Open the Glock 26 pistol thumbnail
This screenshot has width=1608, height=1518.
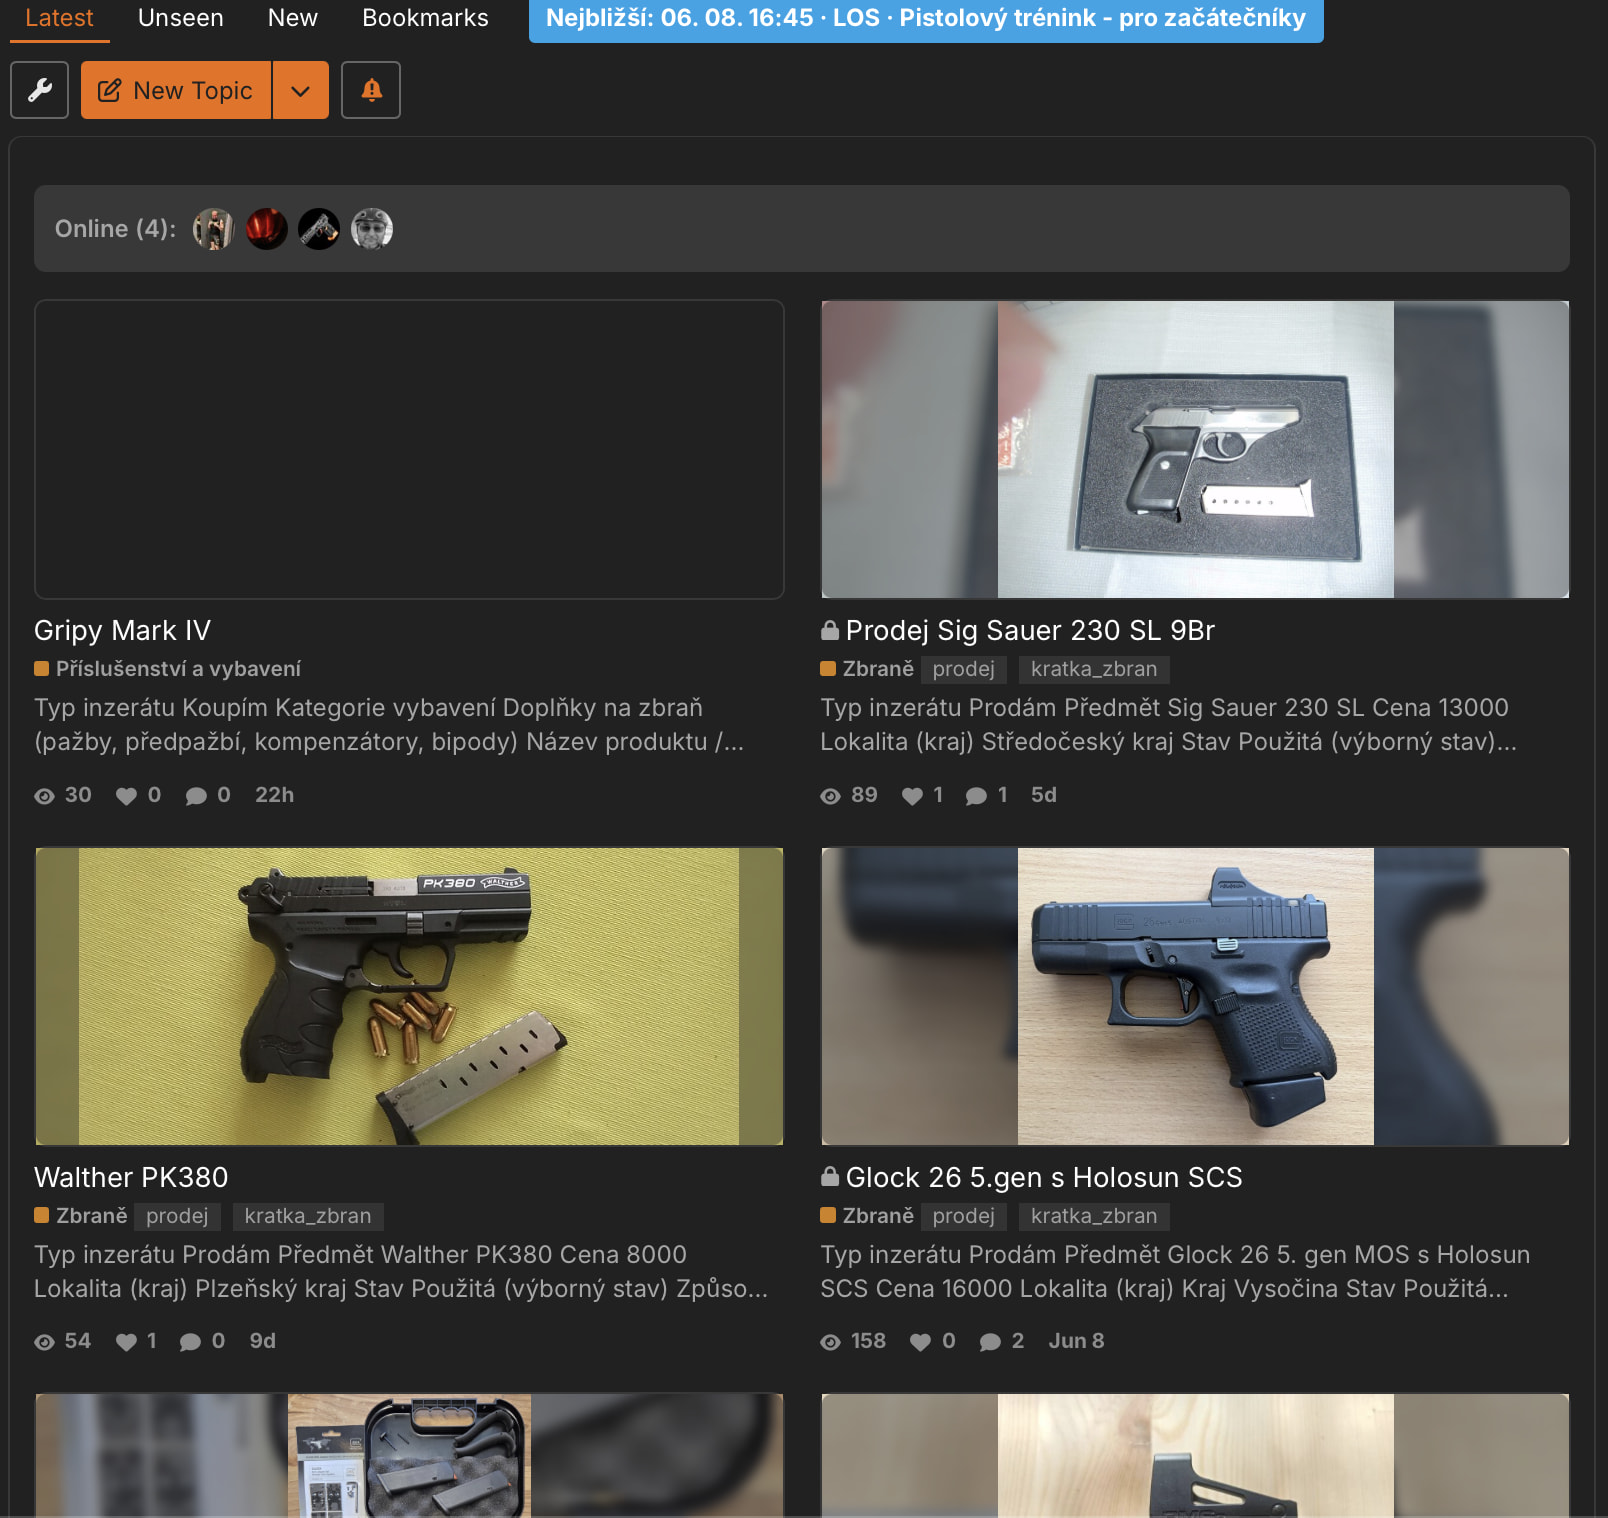(x=1195, y=996)
